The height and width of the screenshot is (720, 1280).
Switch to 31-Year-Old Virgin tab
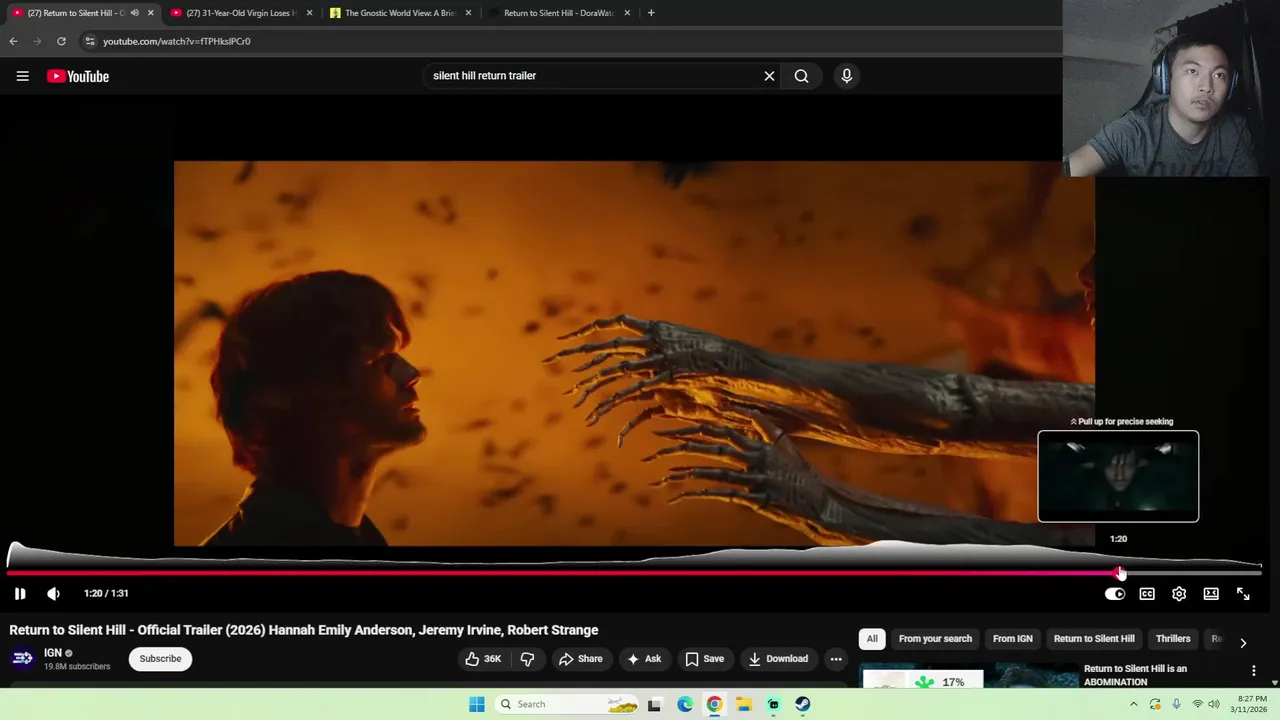point(240,13)
